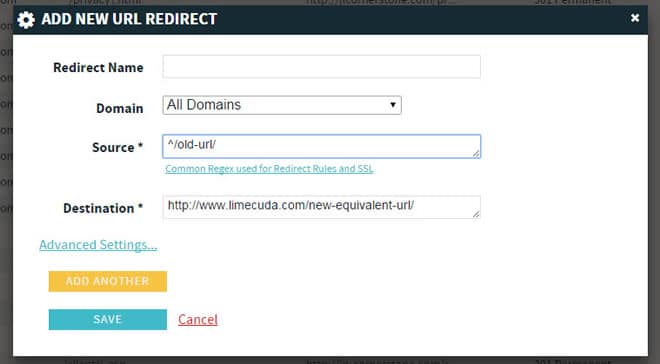This screenshot has height=364, width=660.
Task: Click the Source * label
Action: [x=117, y=147]
